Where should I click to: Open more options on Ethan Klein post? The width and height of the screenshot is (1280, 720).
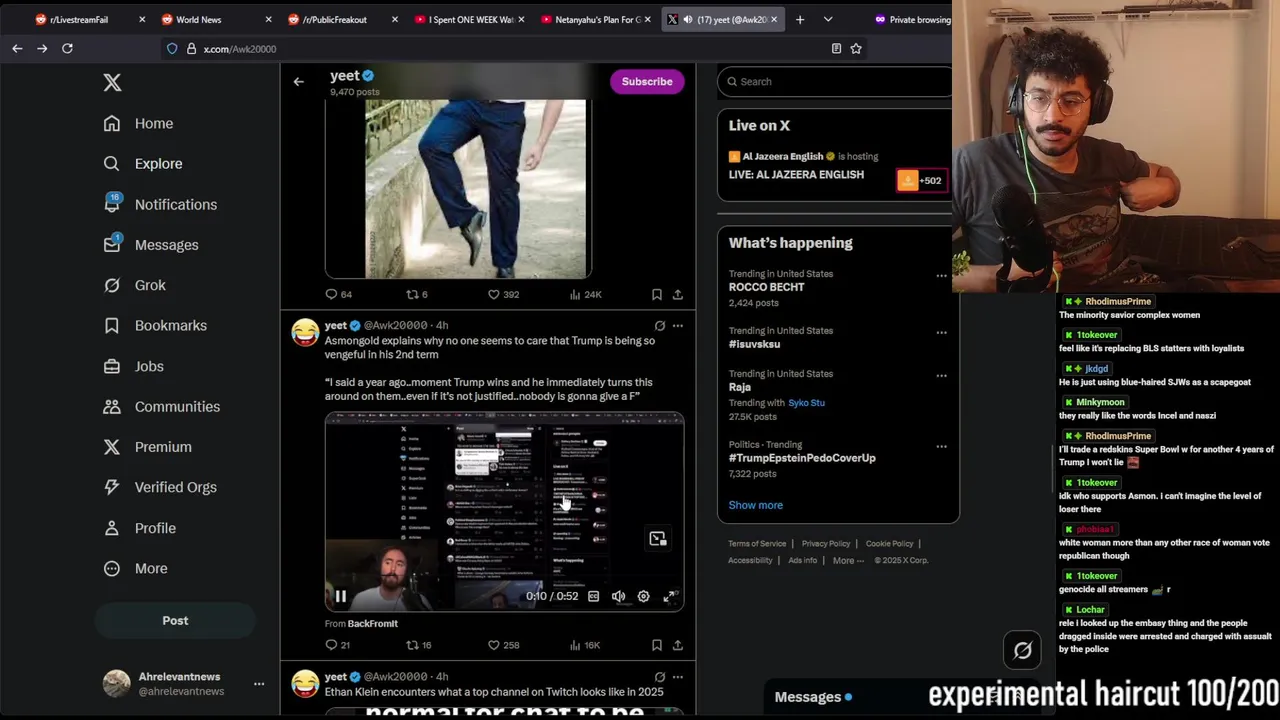(677, 677)
